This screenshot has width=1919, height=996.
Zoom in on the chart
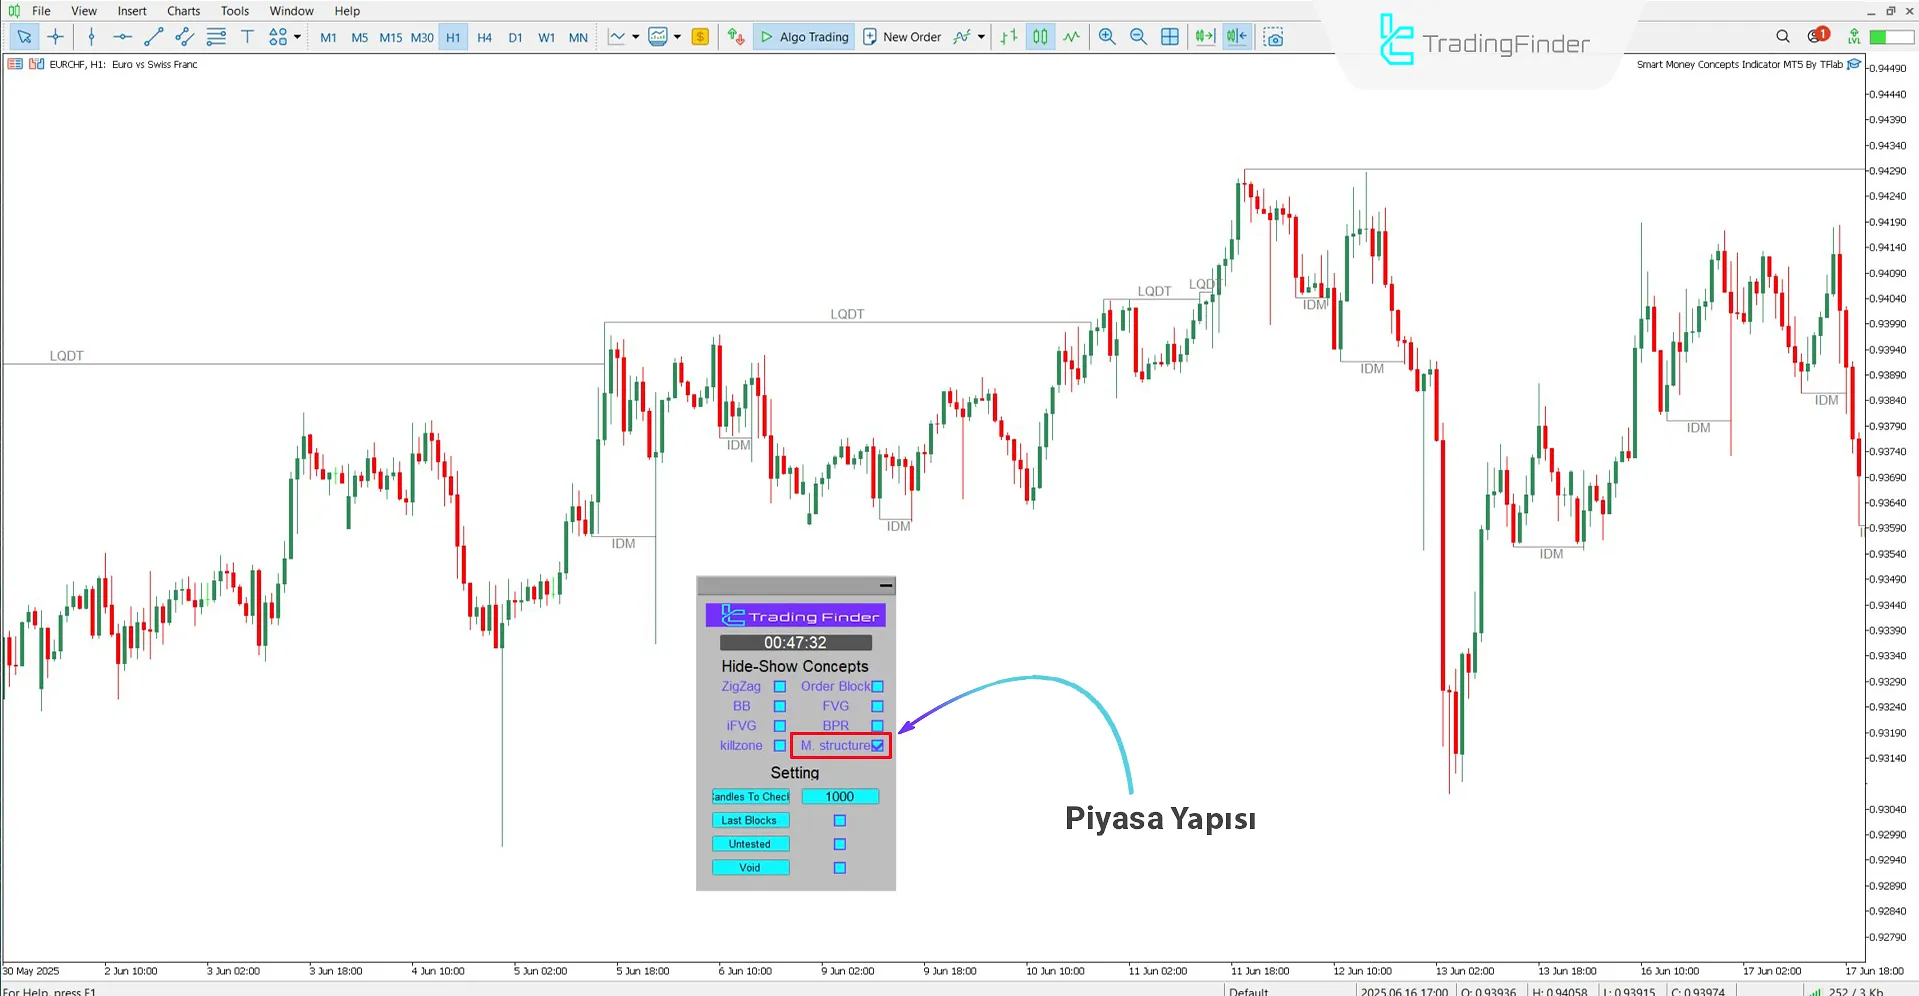pos(1107,37)
